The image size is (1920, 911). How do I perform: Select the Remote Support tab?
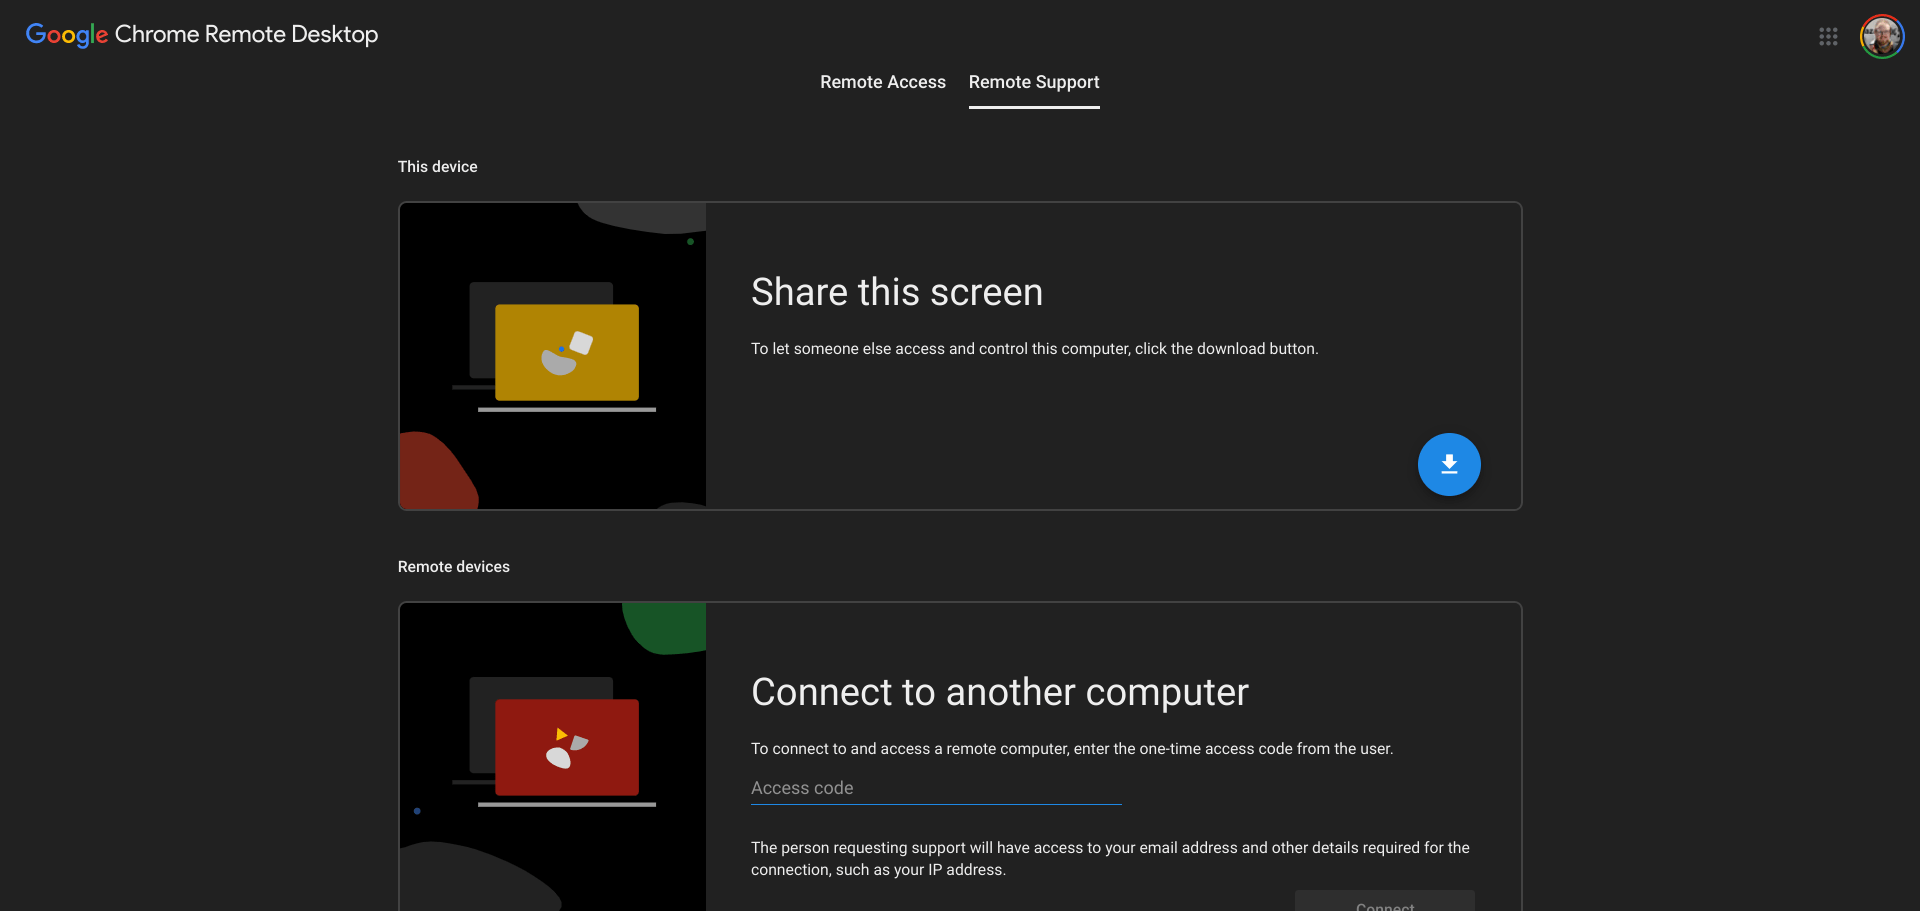tap(1034, 82)
